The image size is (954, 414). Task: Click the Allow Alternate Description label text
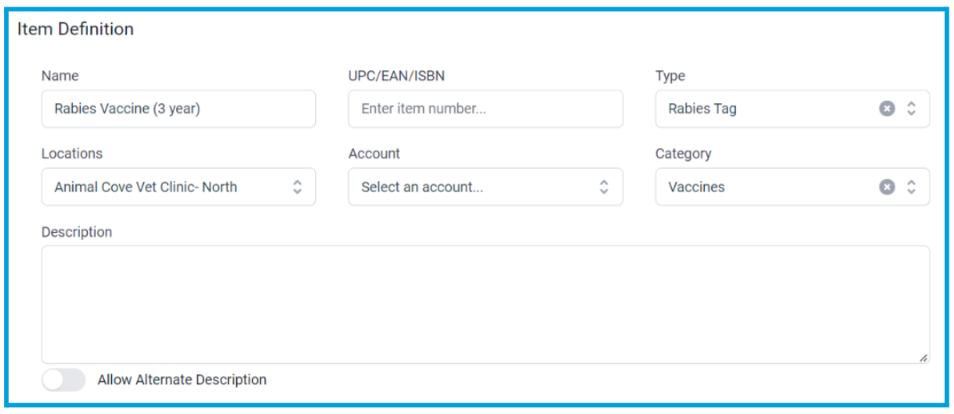[182, 380]
